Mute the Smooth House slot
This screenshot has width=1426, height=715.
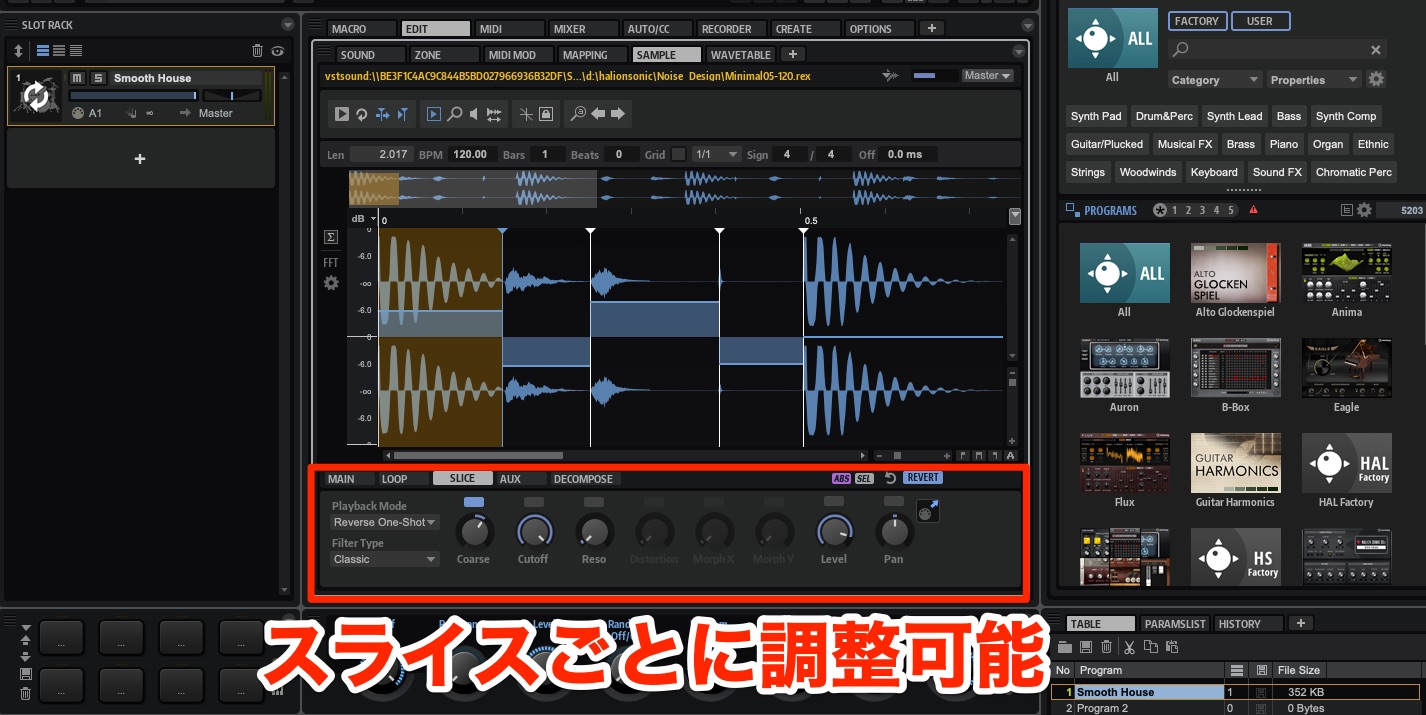click(77, 78)
